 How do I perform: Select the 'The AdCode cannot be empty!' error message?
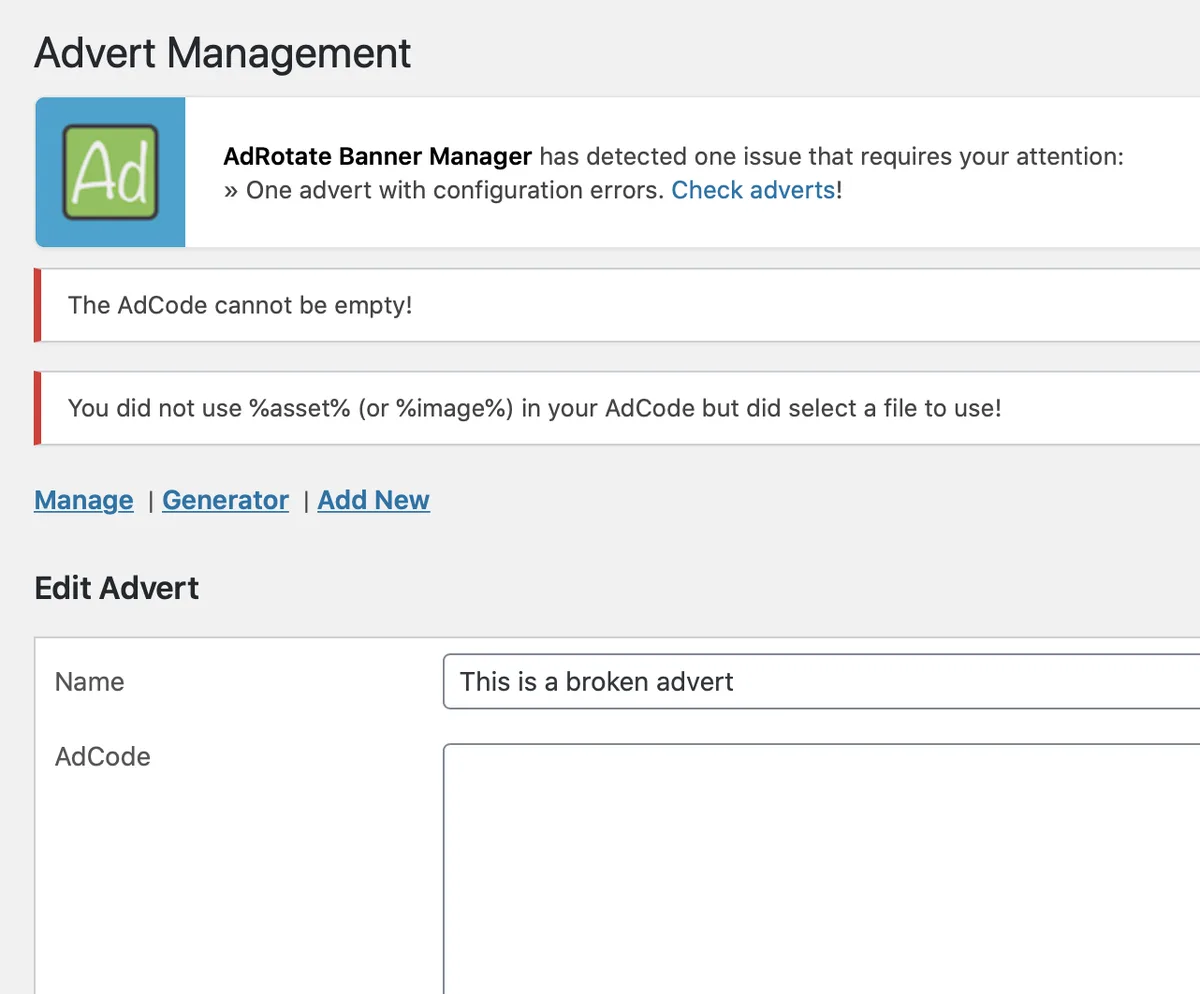click(x=240, y=305)
